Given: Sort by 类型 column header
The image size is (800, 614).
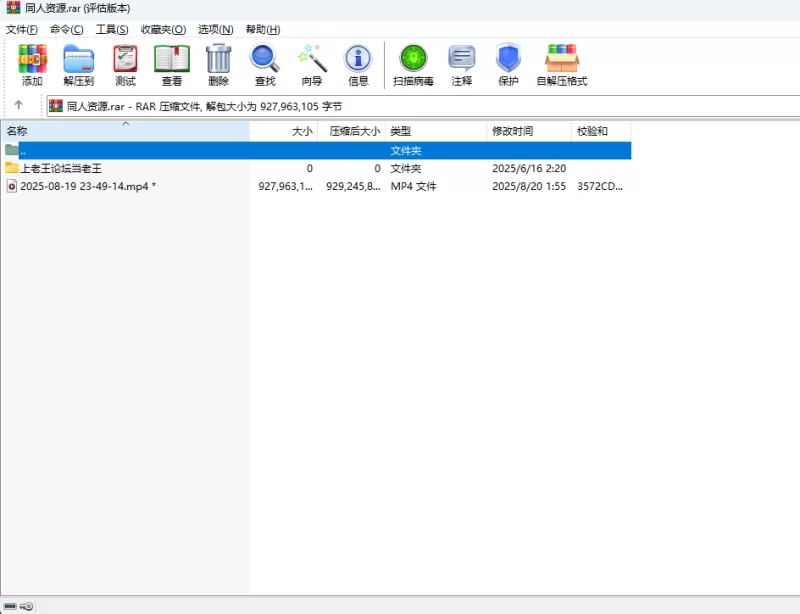Looking at the screenshot, I should 436,131.
